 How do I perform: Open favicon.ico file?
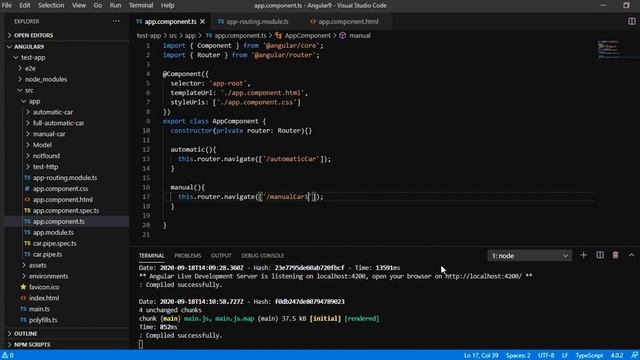click(x=44, y=287)
